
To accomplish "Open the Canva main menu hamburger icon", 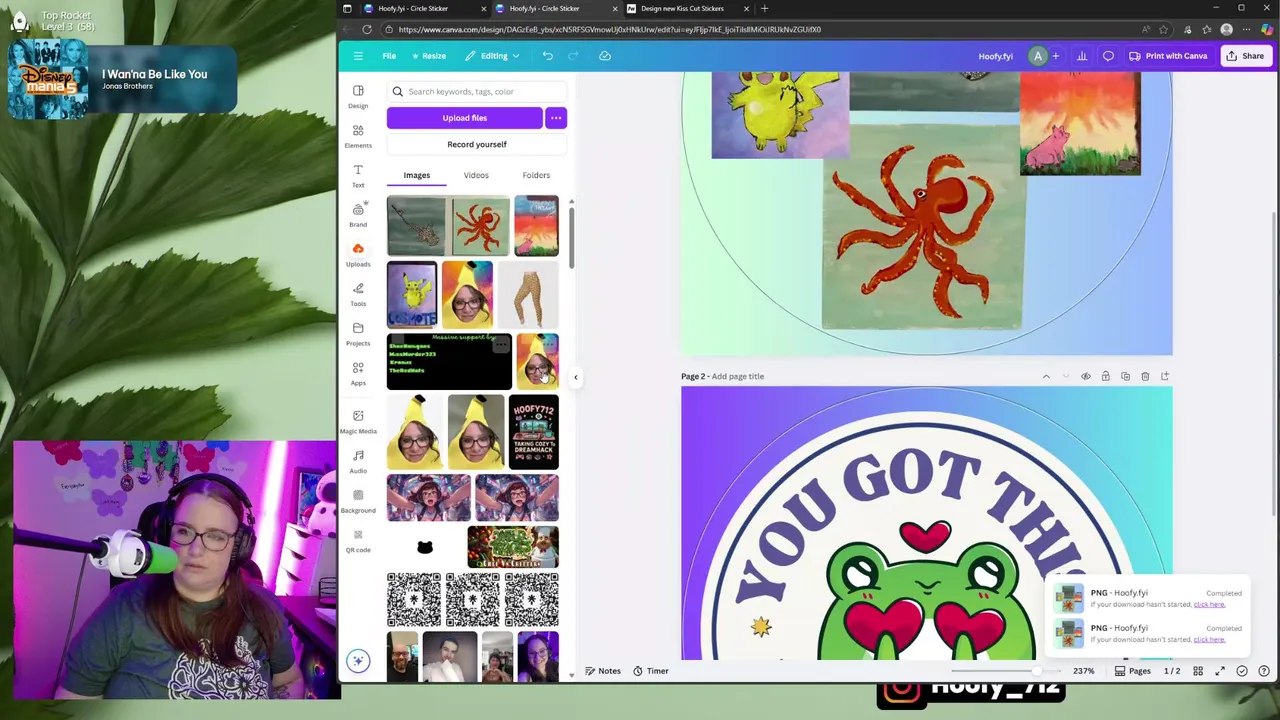I will (x=358, y=56).
